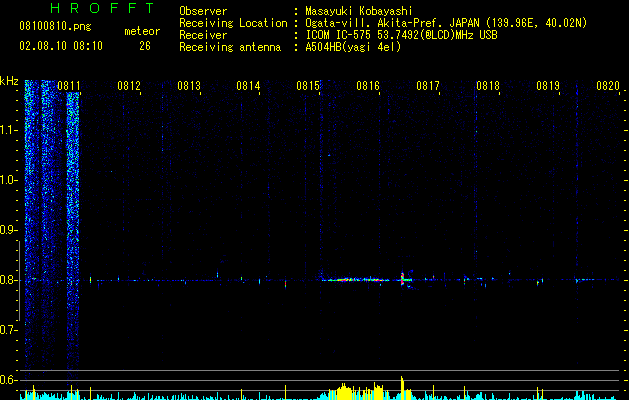Click the 0818 time marker
The image size is (629, 400).
pyautogui.click(x=488, y=86)
